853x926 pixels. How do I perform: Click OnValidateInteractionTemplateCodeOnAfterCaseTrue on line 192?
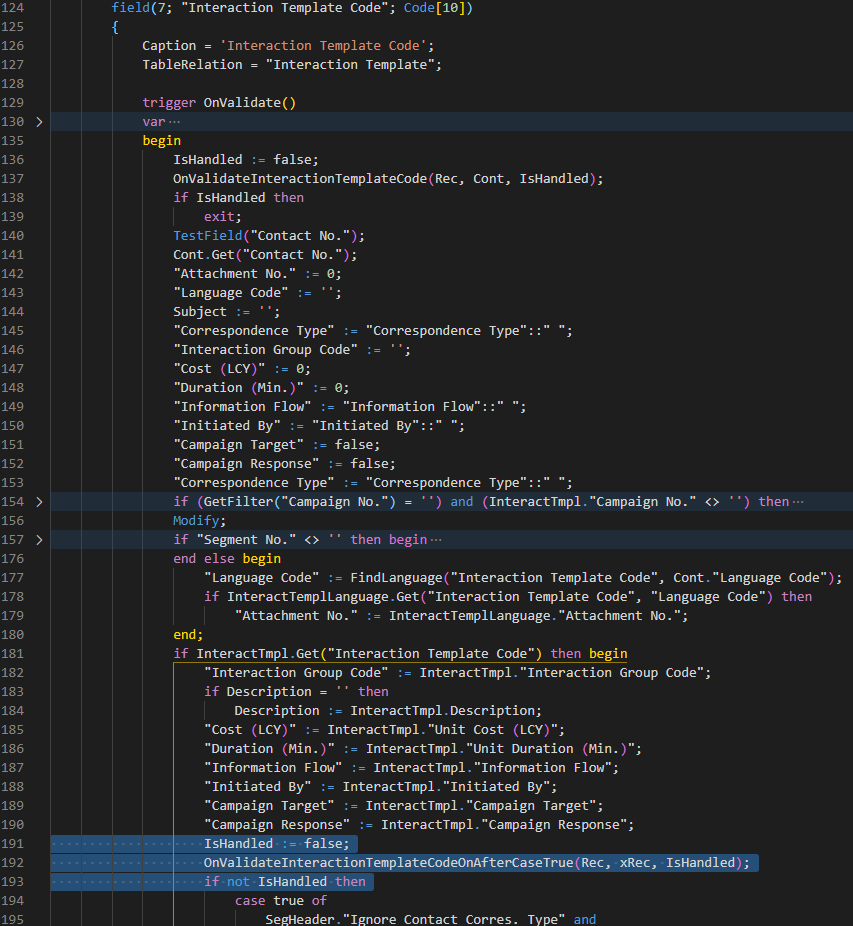pos(388,863)
